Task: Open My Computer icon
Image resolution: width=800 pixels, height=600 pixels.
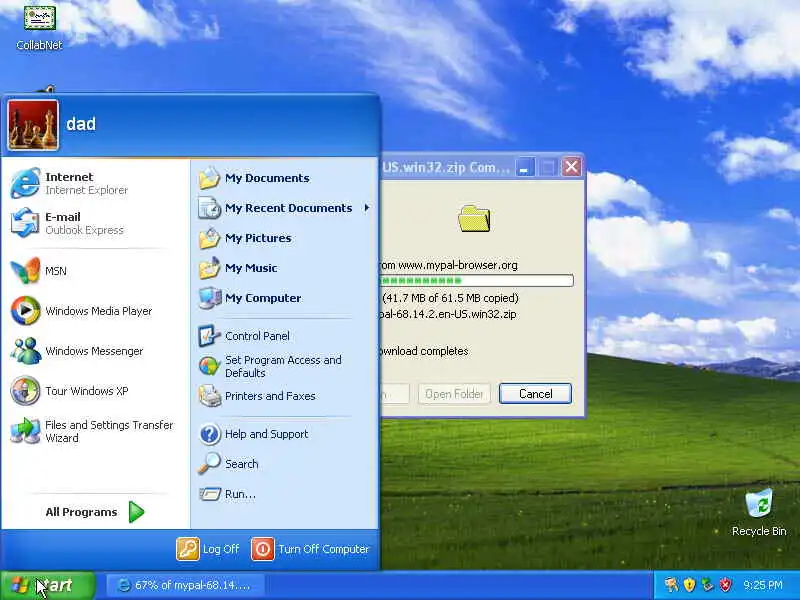Action: point(209,298)
